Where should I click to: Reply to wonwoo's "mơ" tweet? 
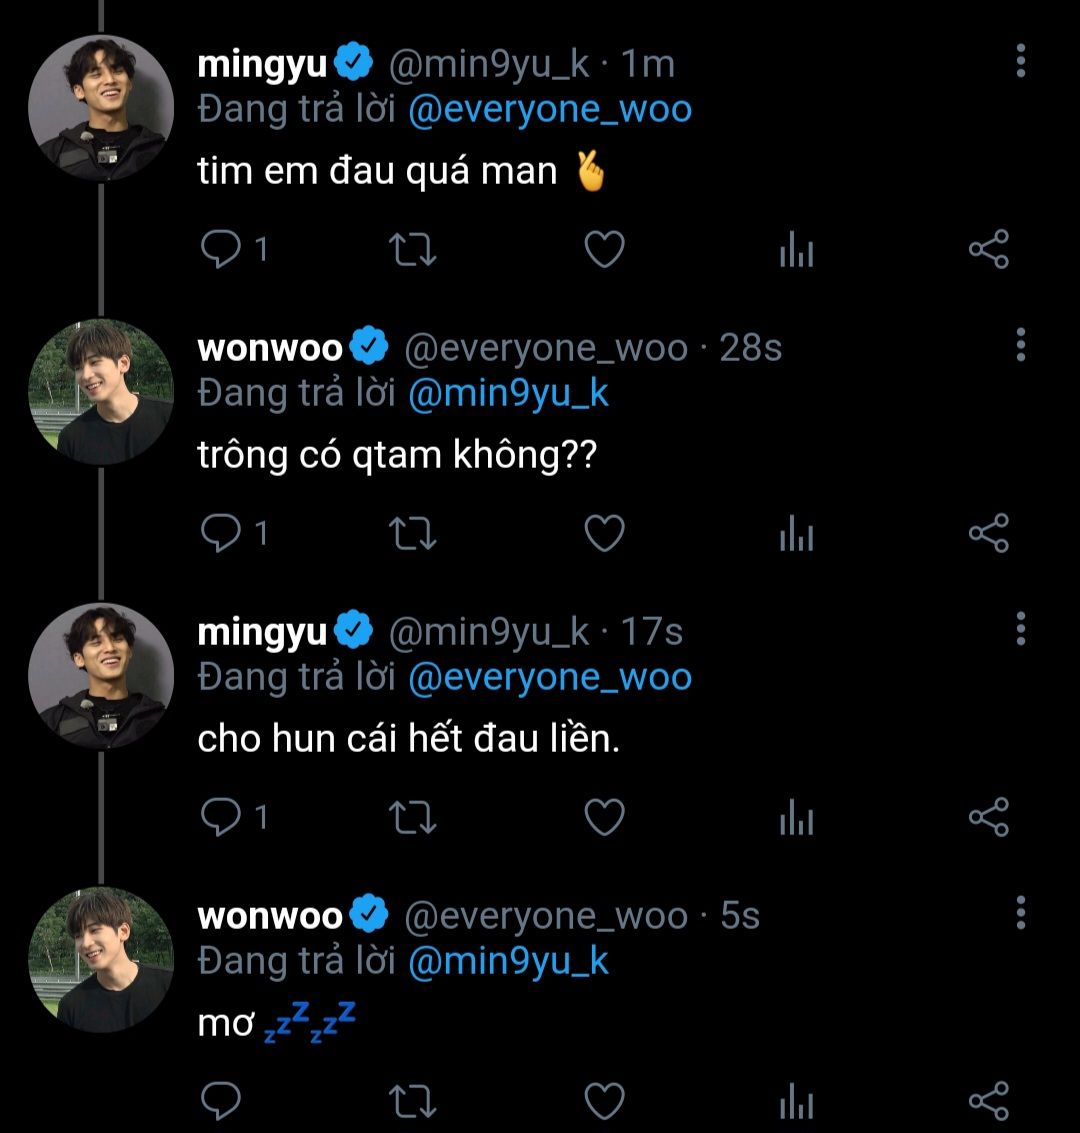tap(219, 1102)
